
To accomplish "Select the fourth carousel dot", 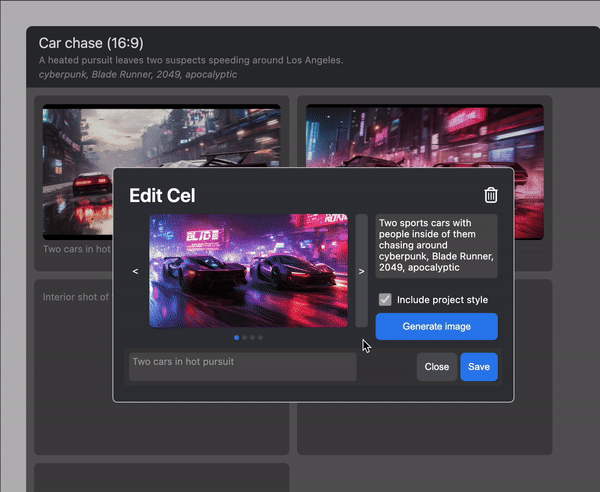I will (x=261, y=338).
